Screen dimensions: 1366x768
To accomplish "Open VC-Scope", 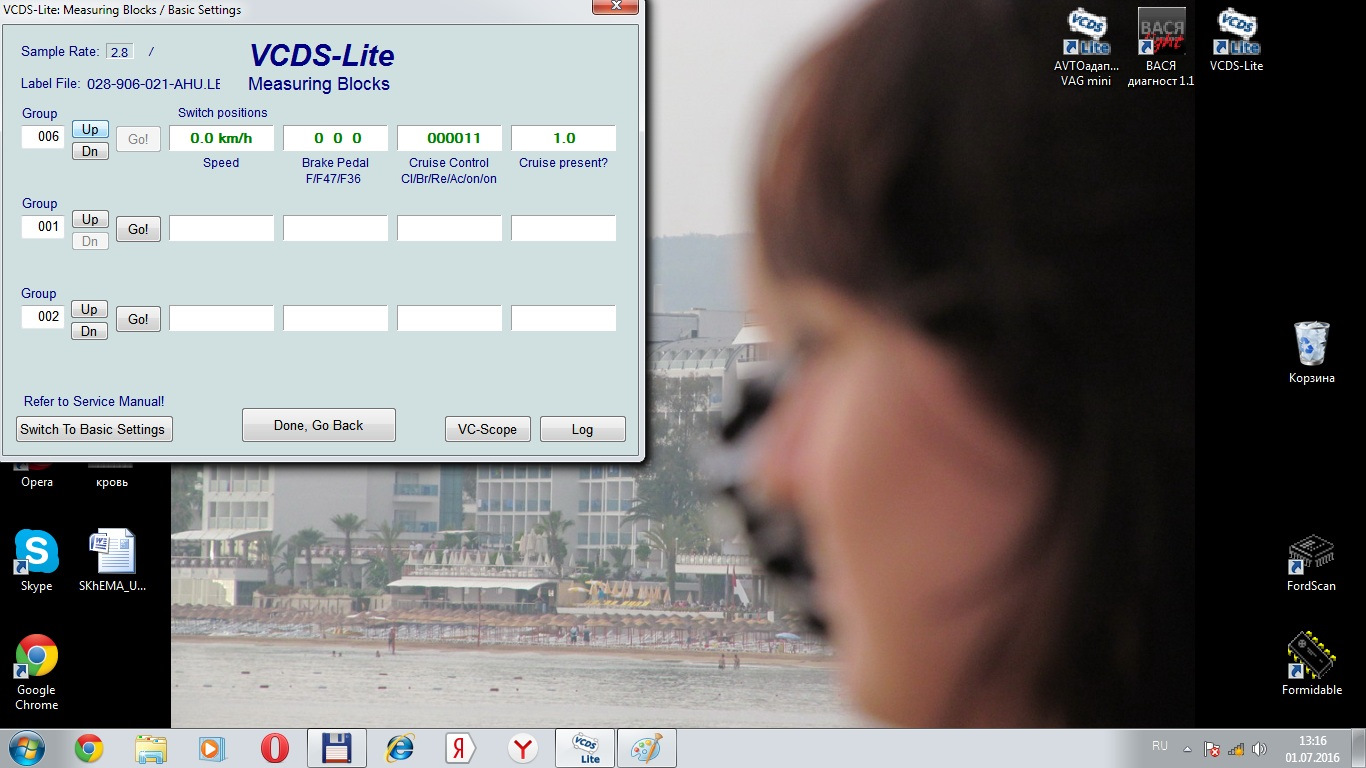I will [488, 429].
